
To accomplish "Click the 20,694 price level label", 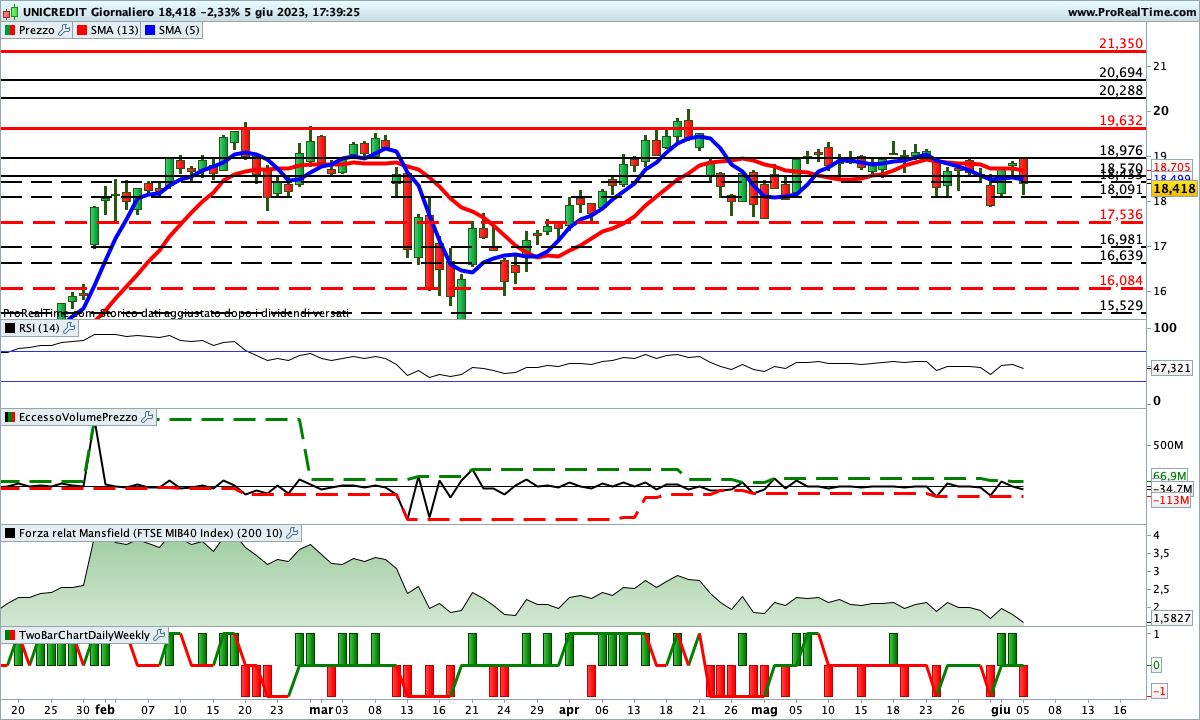I will point(1120,72).
